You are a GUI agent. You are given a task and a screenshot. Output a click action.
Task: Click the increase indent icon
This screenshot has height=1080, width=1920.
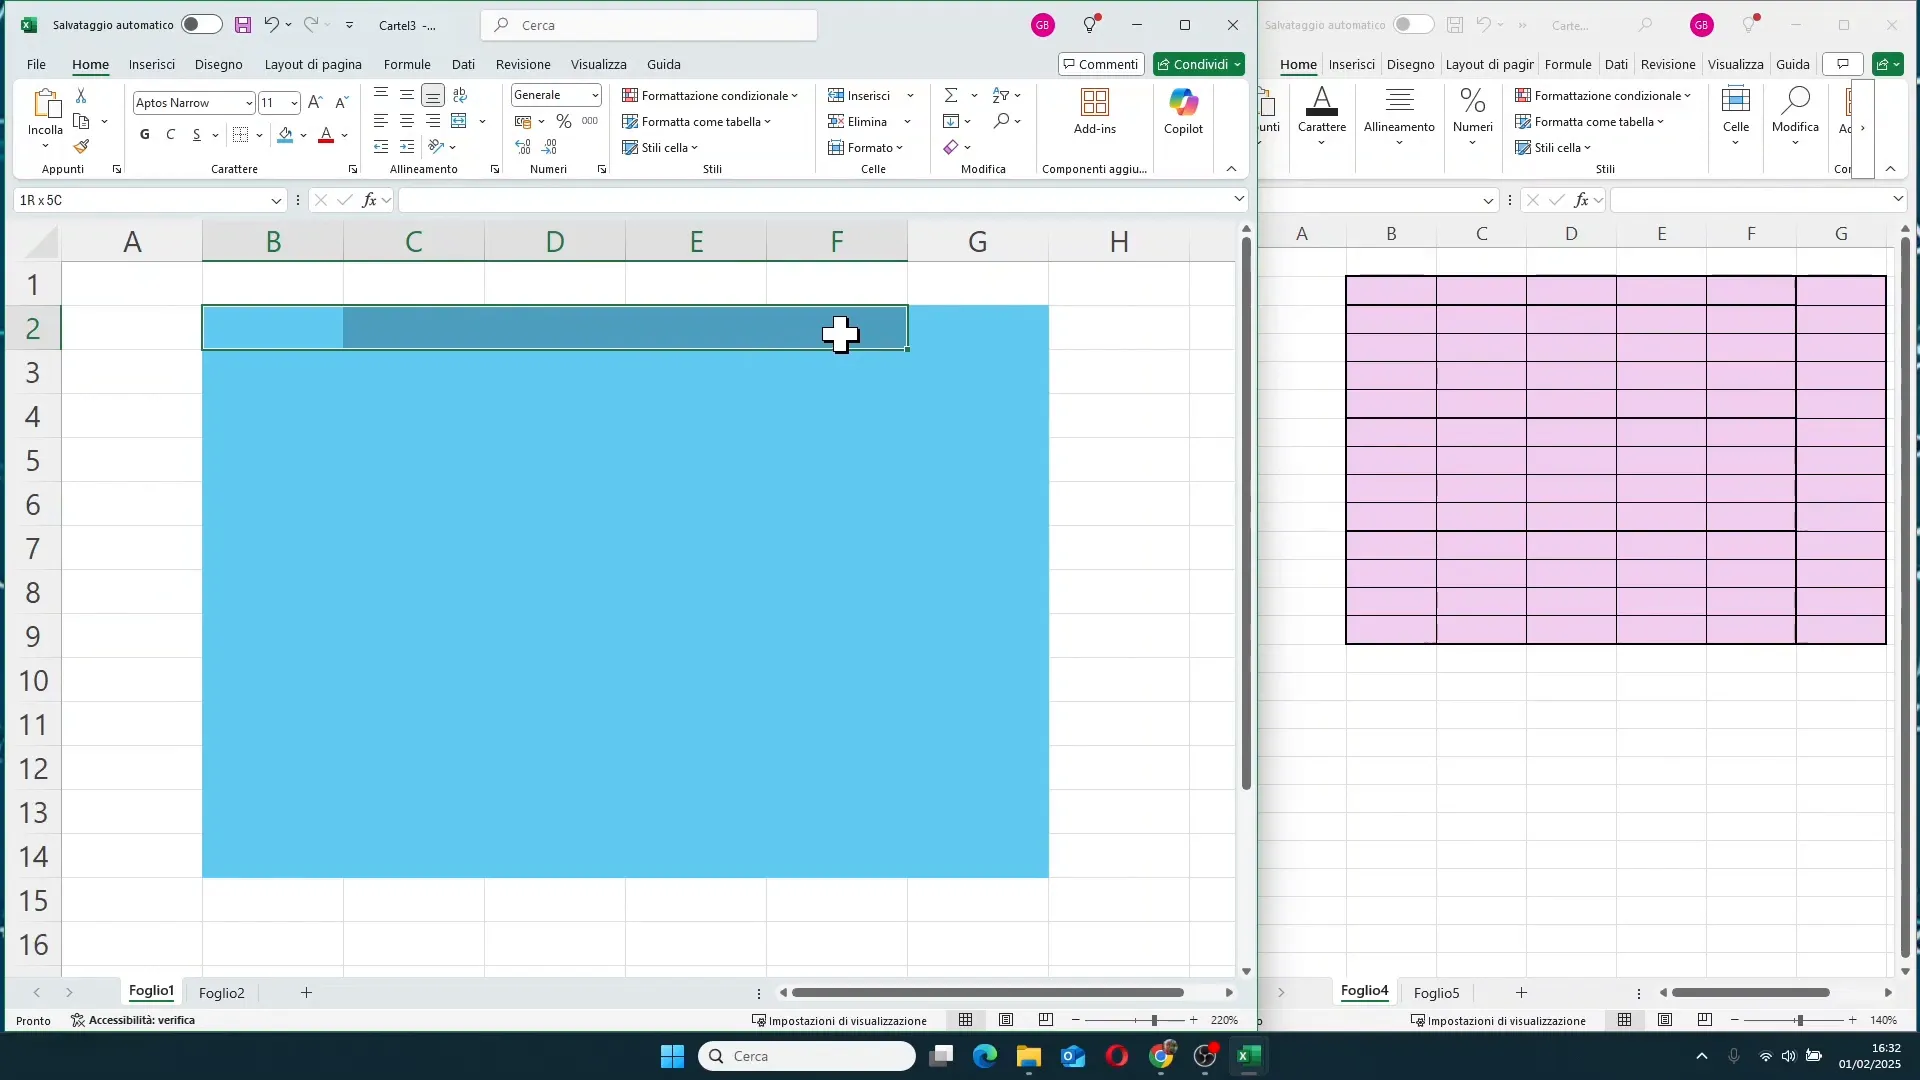point(407,147)
